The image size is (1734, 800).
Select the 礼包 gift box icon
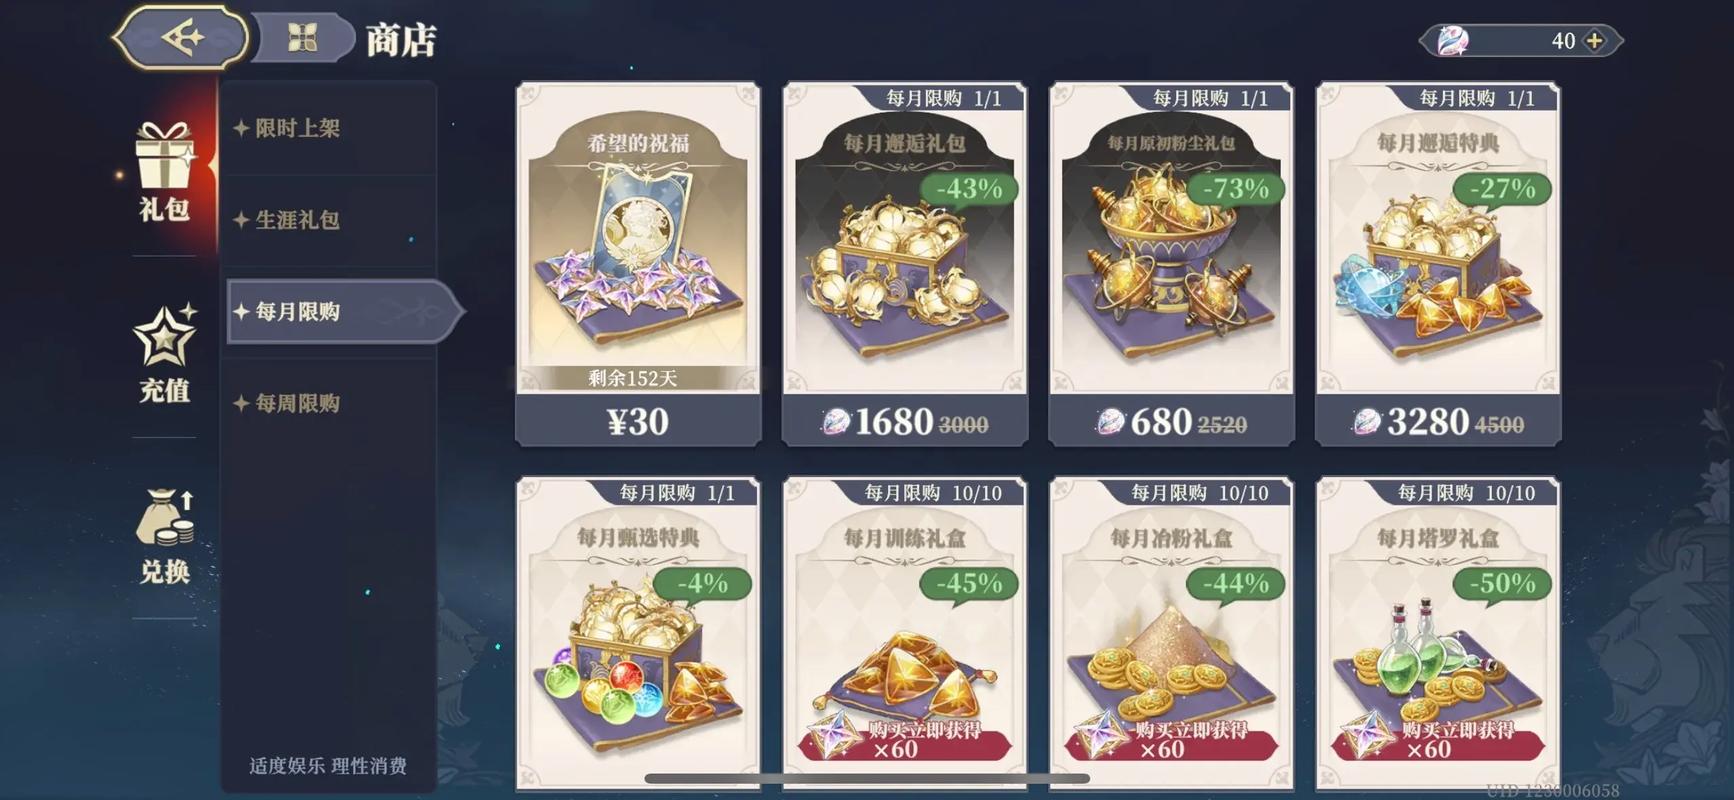click(165, 171)
